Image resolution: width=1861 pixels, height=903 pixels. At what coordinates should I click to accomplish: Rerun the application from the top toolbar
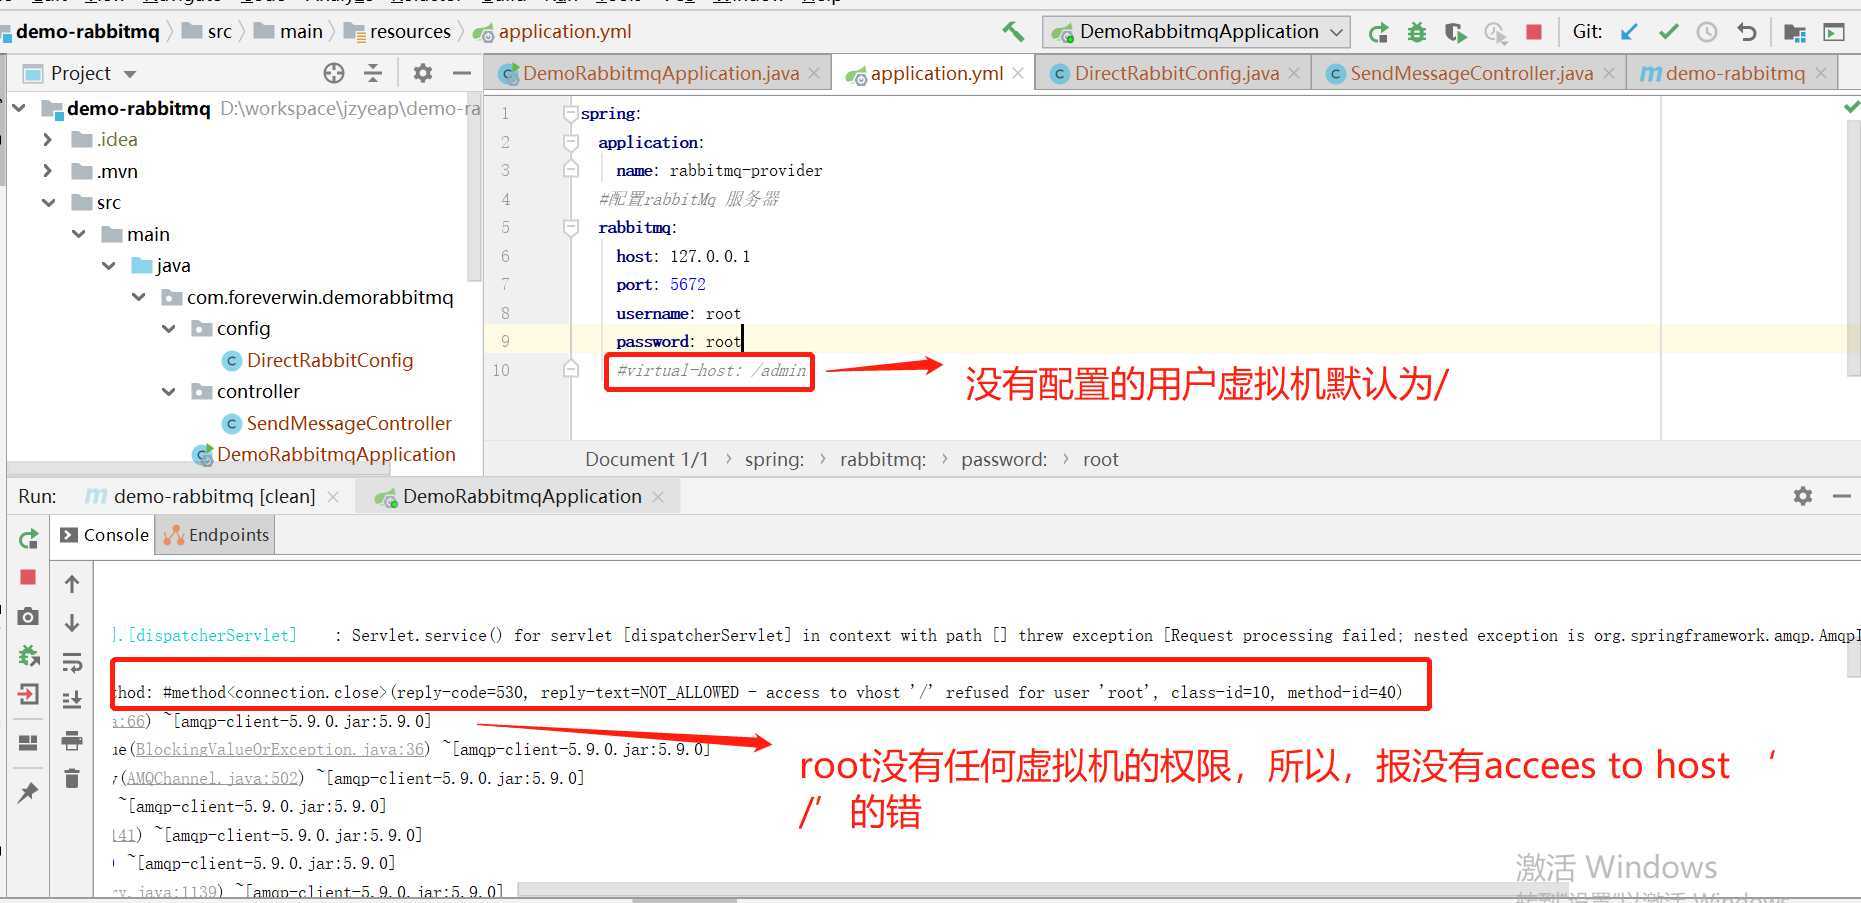point(1378,33)
